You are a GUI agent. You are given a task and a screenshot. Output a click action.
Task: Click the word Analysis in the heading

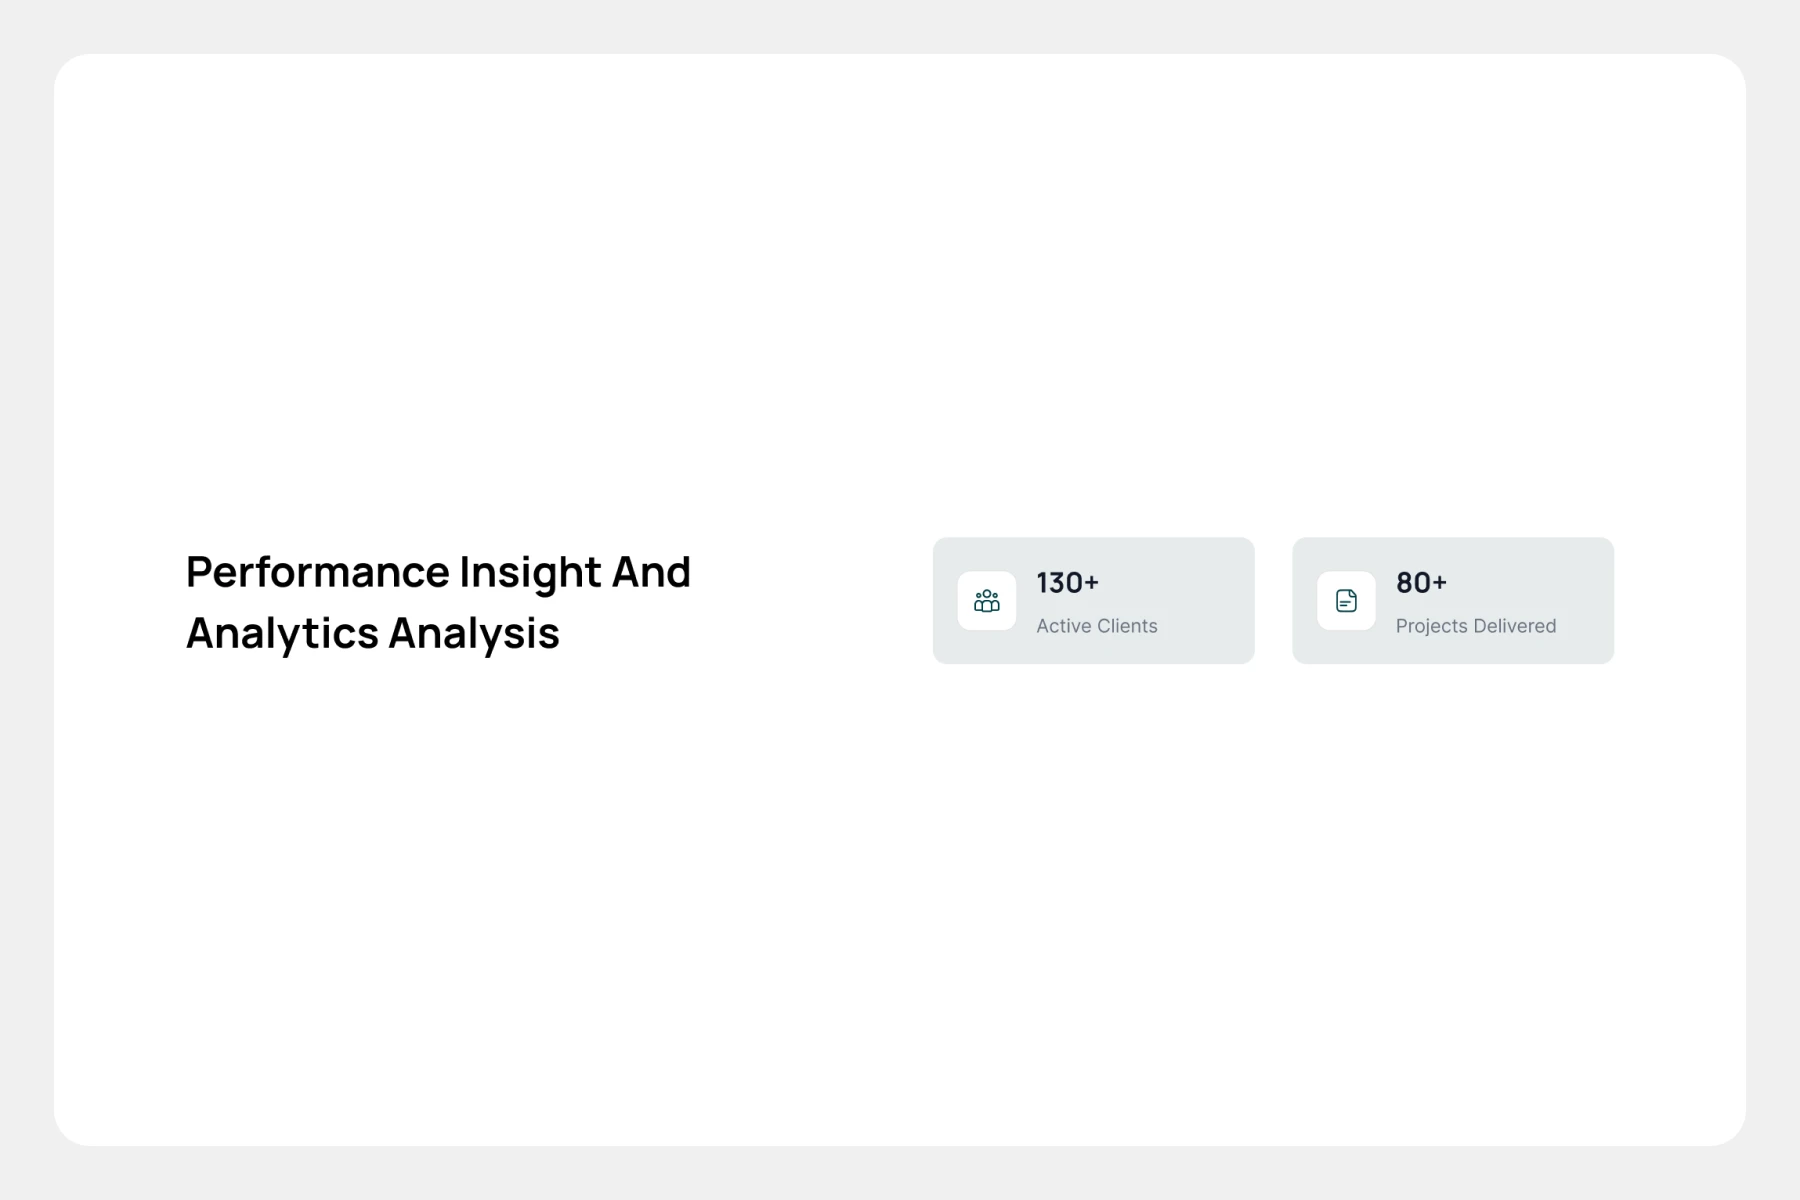pyautogui.click(x=474, y=634)
